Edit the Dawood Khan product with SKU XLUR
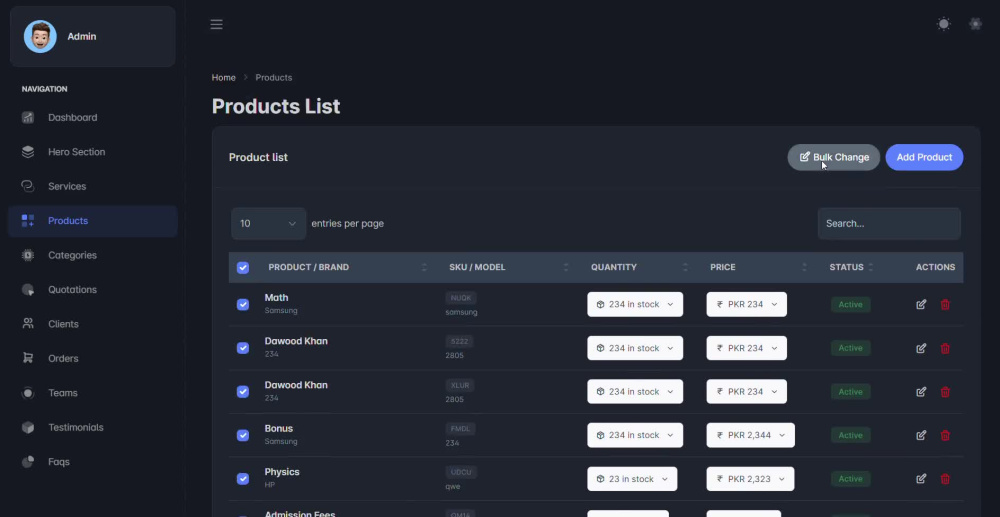The image size is (1000, 517). (921, 391)
